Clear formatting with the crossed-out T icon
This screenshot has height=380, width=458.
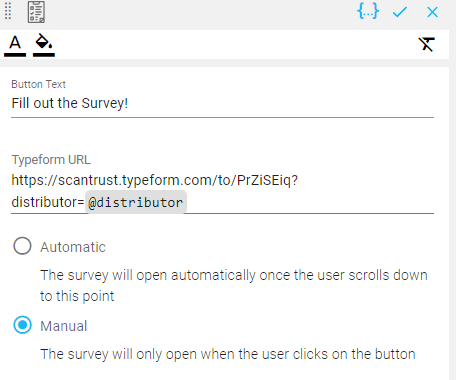coord(427,44)
